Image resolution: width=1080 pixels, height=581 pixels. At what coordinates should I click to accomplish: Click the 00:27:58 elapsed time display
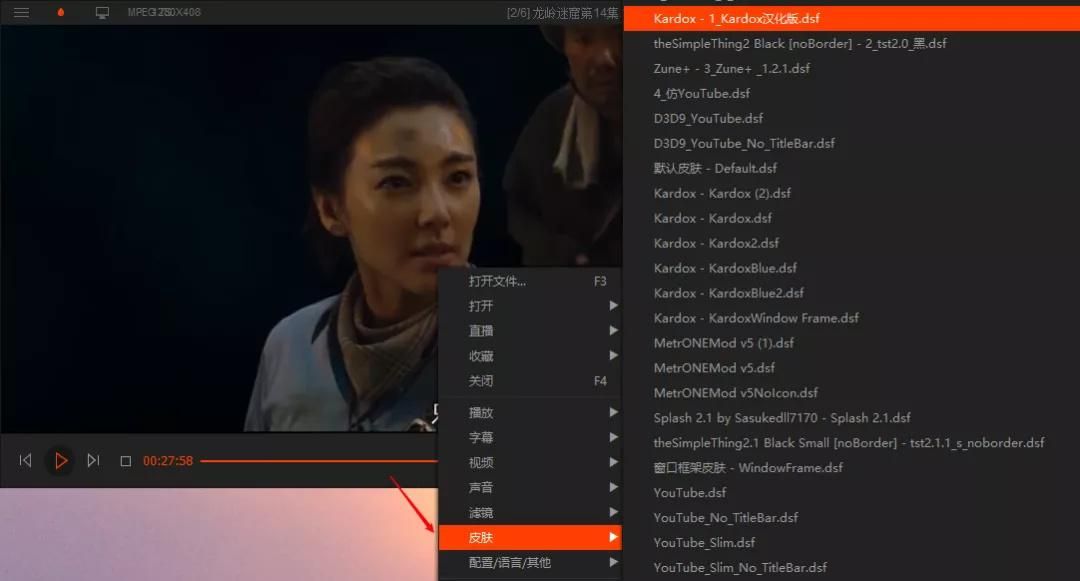pyautogui.click(x=168, y=461)
